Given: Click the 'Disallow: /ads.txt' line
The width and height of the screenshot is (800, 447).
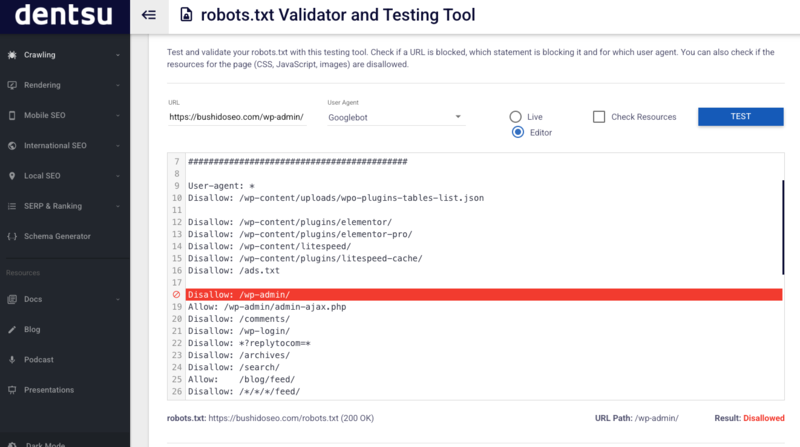Looking at the screenshot, I should click(234, 270).
